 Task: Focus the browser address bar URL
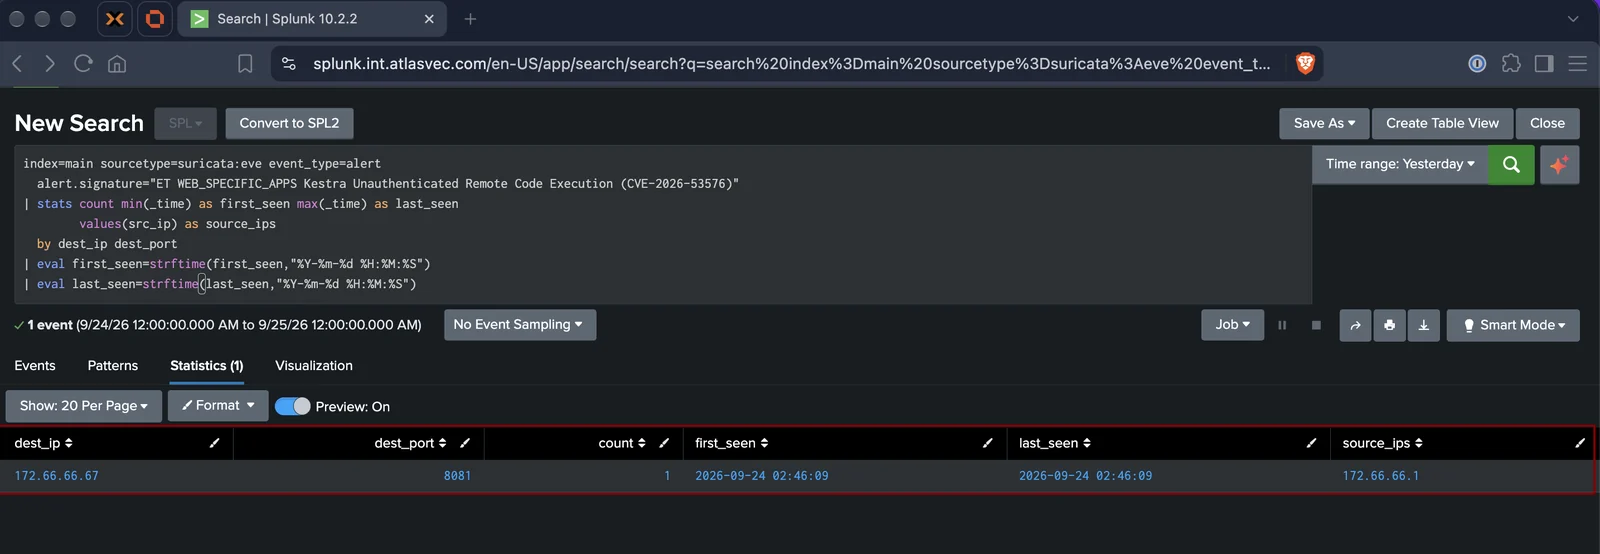pos(791,64)
